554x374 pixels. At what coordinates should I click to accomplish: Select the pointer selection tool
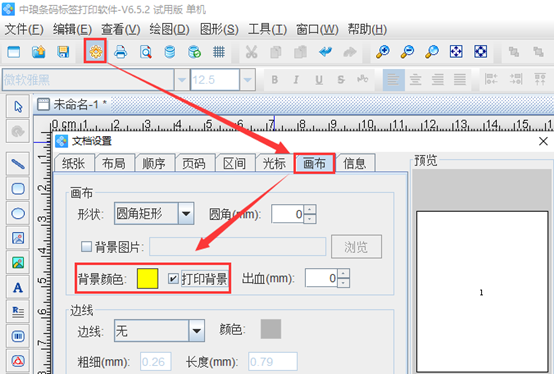[x=18, y=106]
